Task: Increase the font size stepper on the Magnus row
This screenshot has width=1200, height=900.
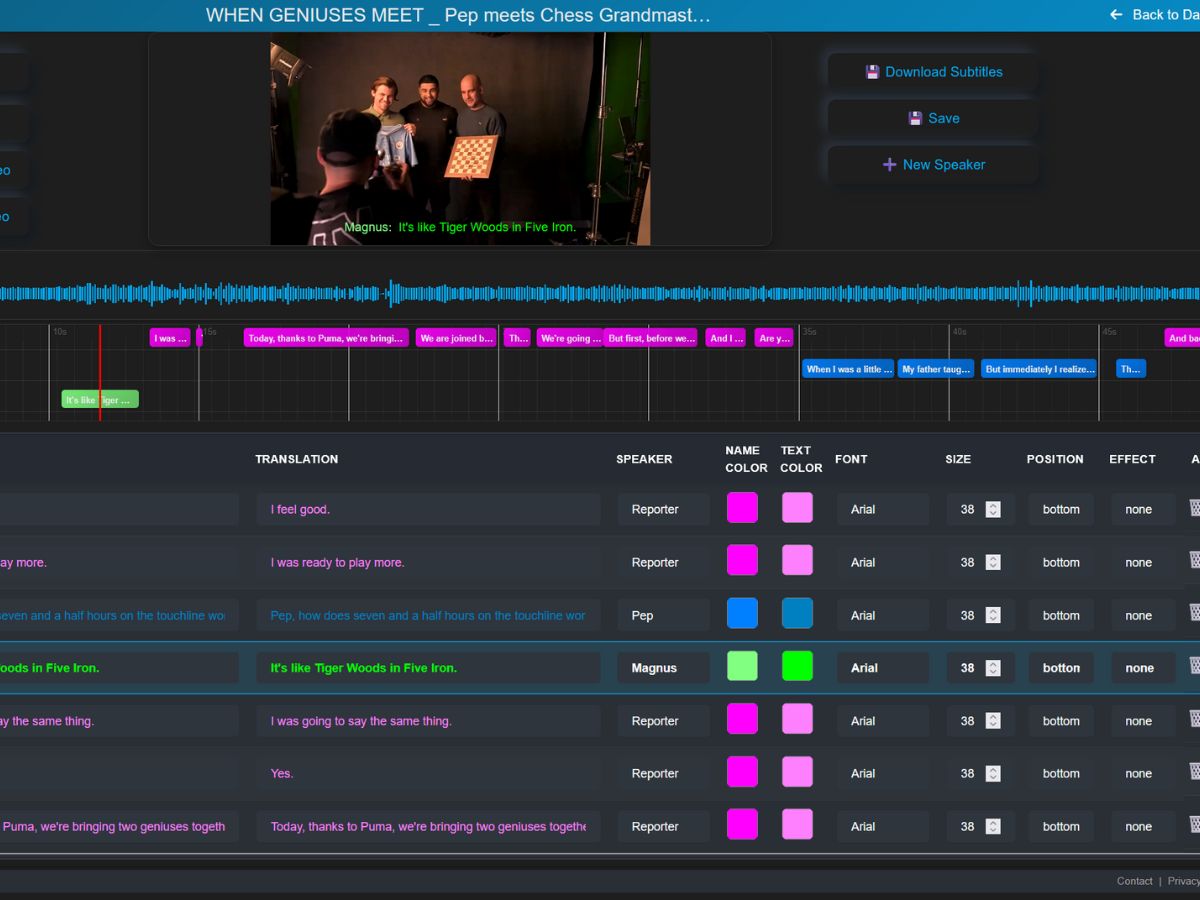Action: [x=992, y=662]
